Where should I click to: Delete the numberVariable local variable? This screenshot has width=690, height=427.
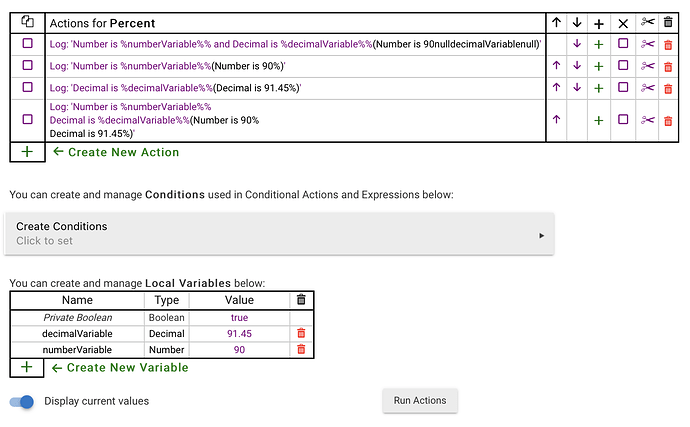pyautogui.click(x=301, y=350)
